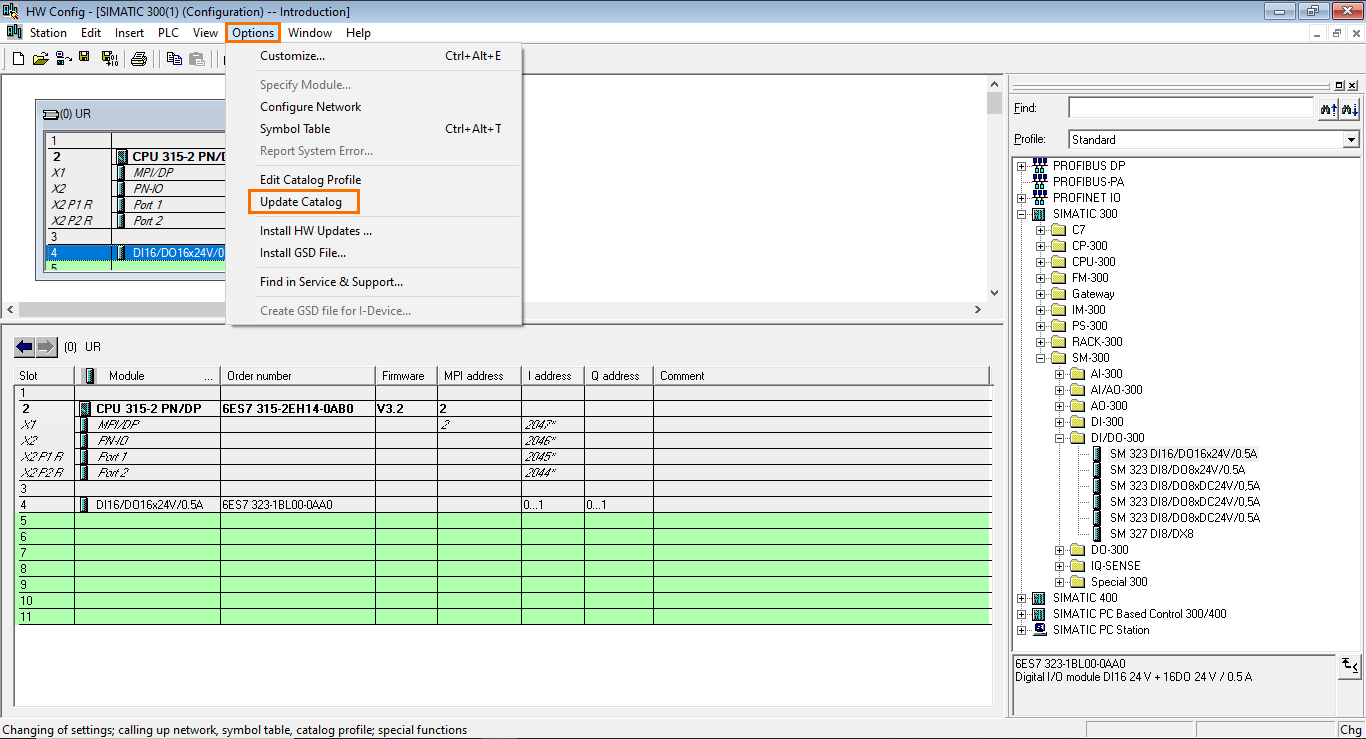The image size is (1366, 739).
Task: Select slot 4 DI16/DO16x24V/0.5A table row
Action: 505,505
